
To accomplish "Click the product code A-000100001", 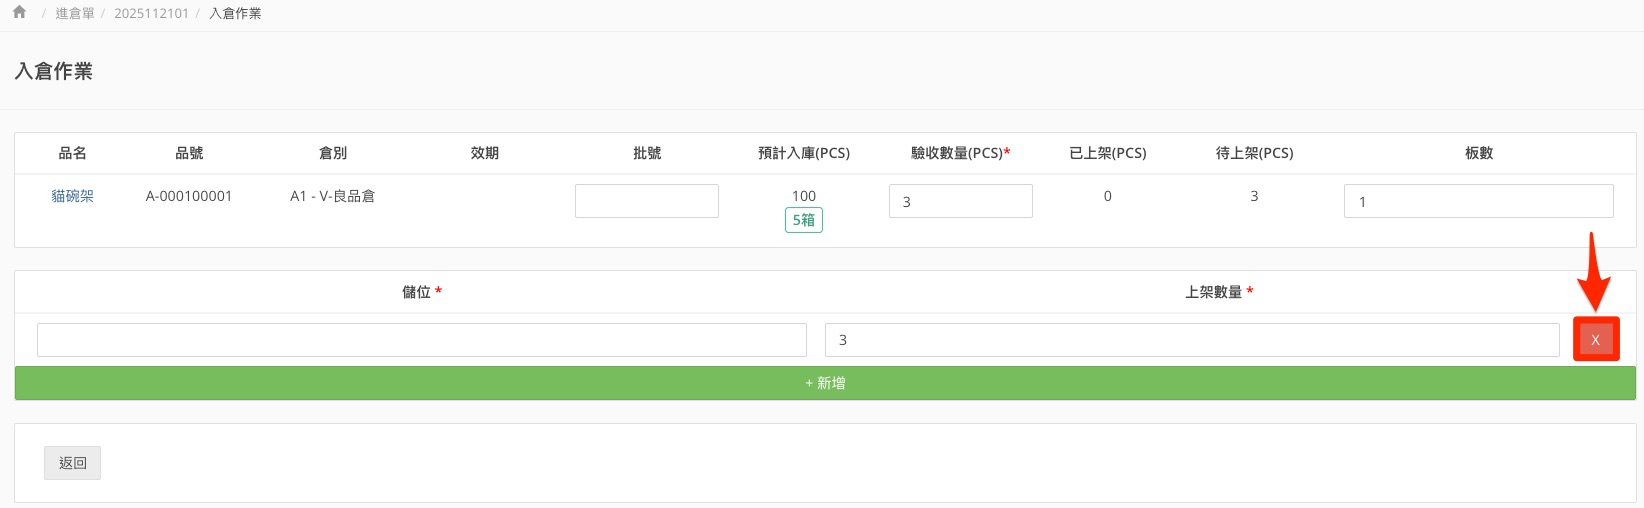I will pyautogui.click(x=189, y=196).
